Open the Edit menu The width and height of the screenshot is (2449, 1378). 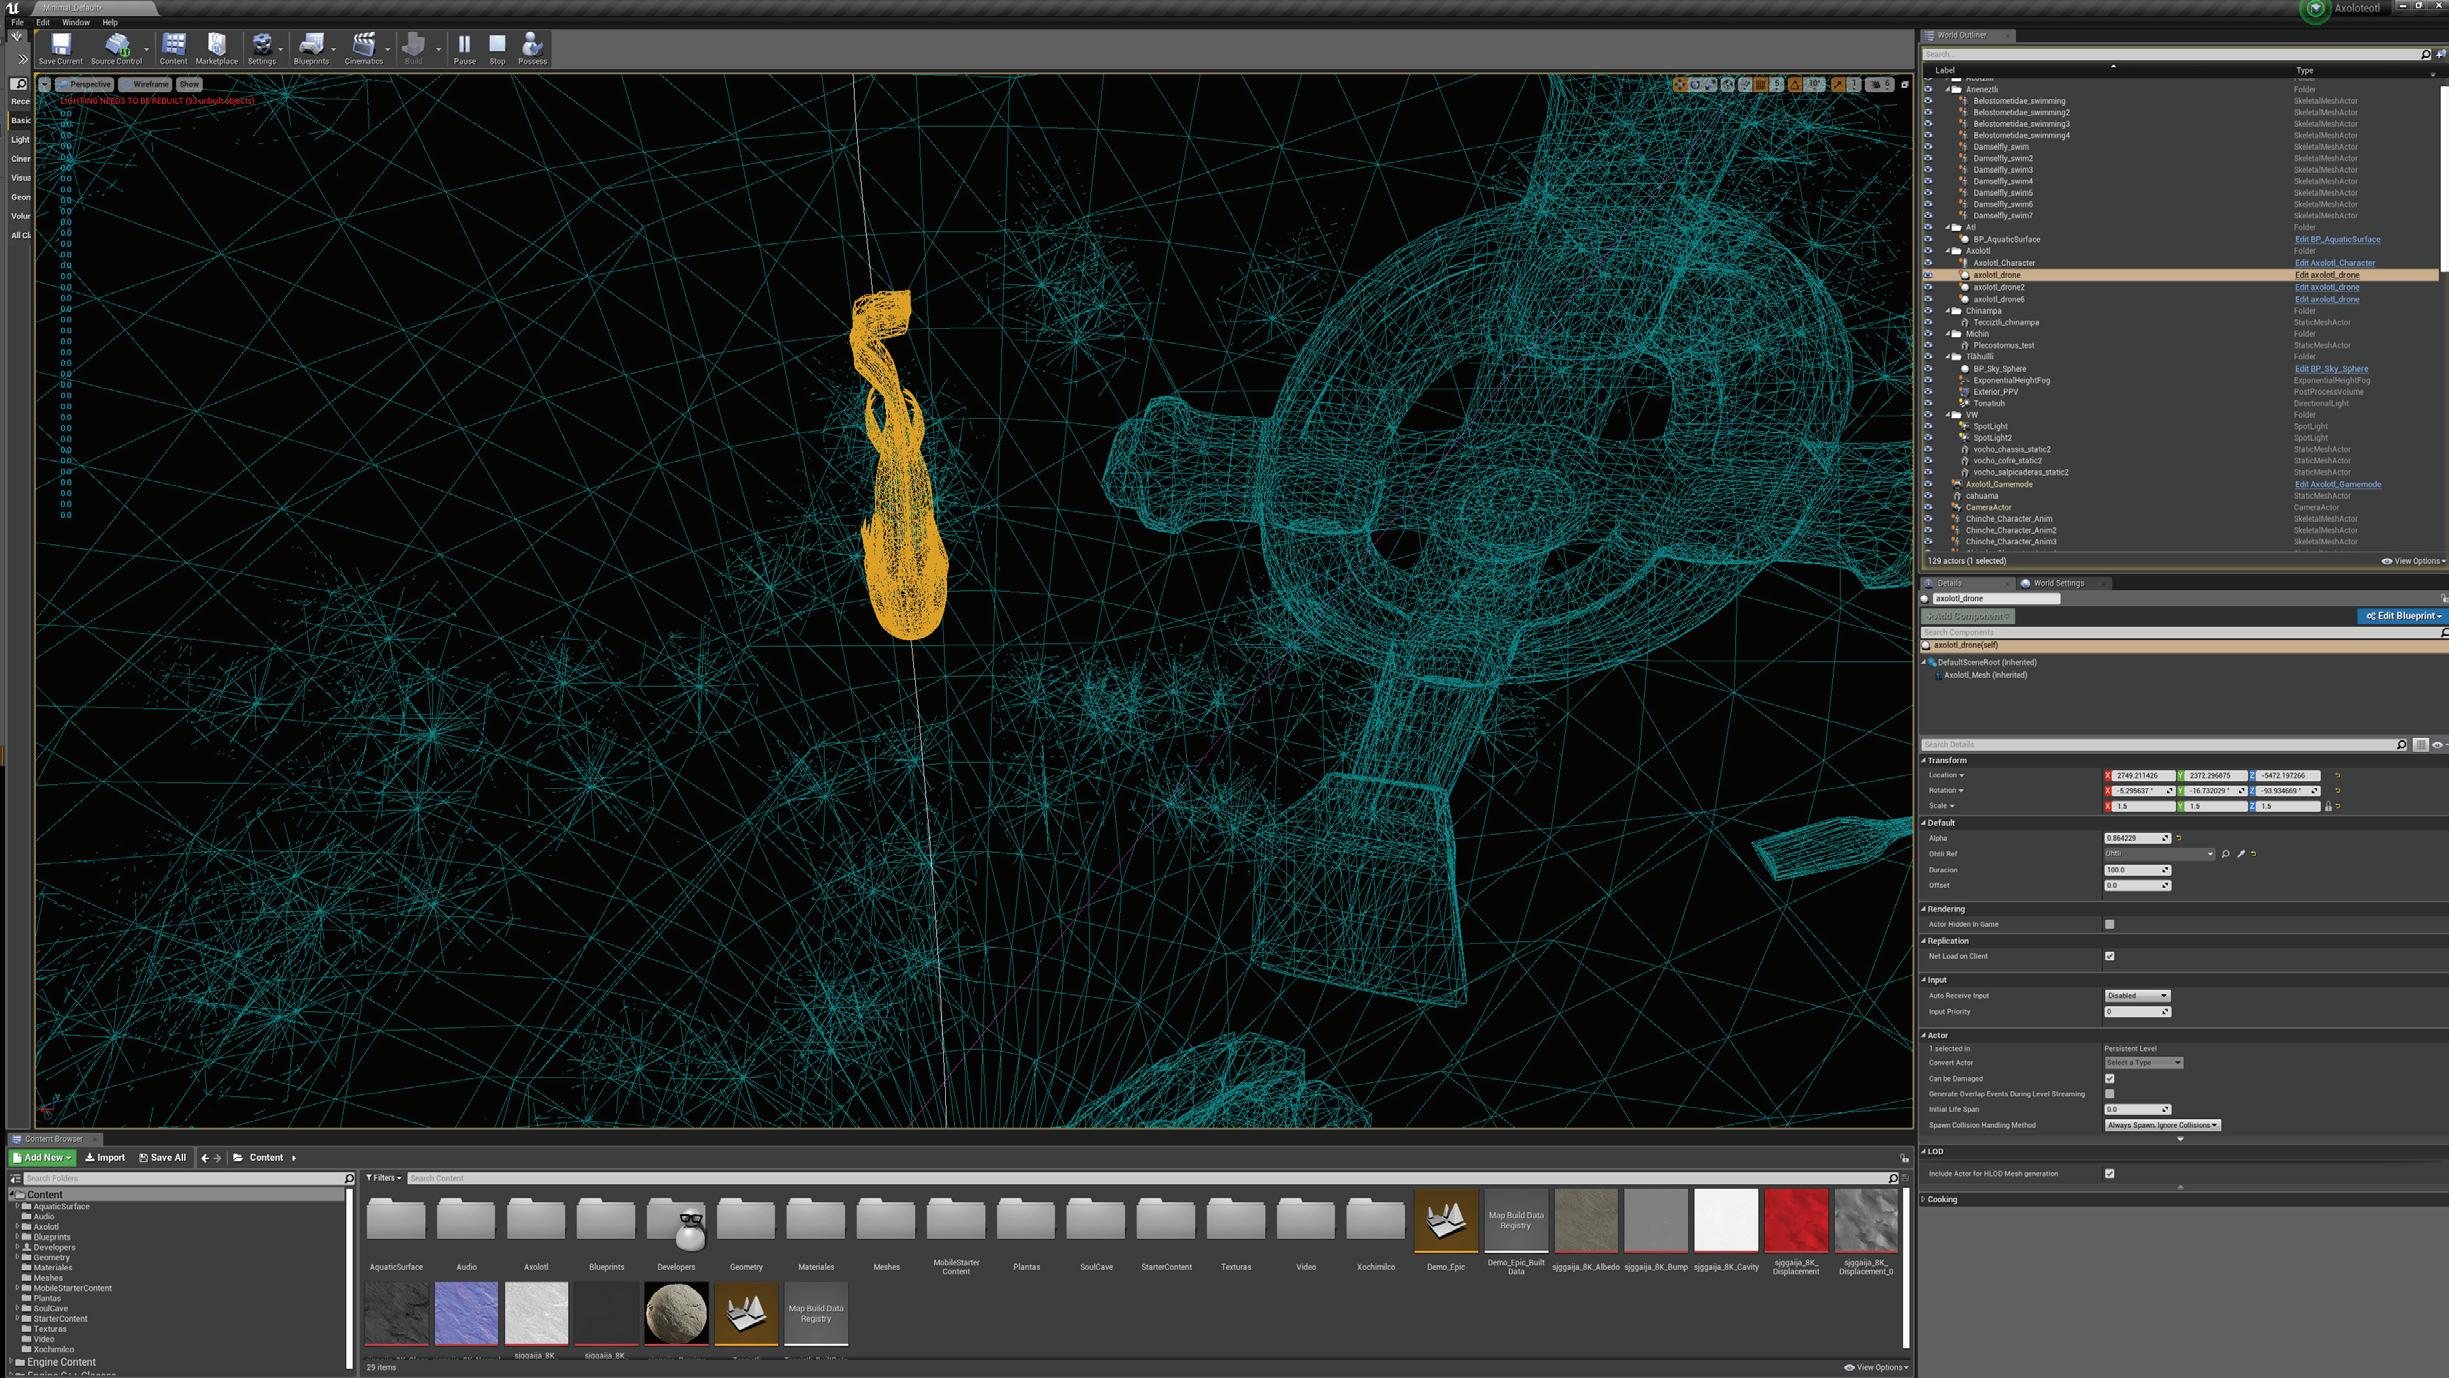43,22
